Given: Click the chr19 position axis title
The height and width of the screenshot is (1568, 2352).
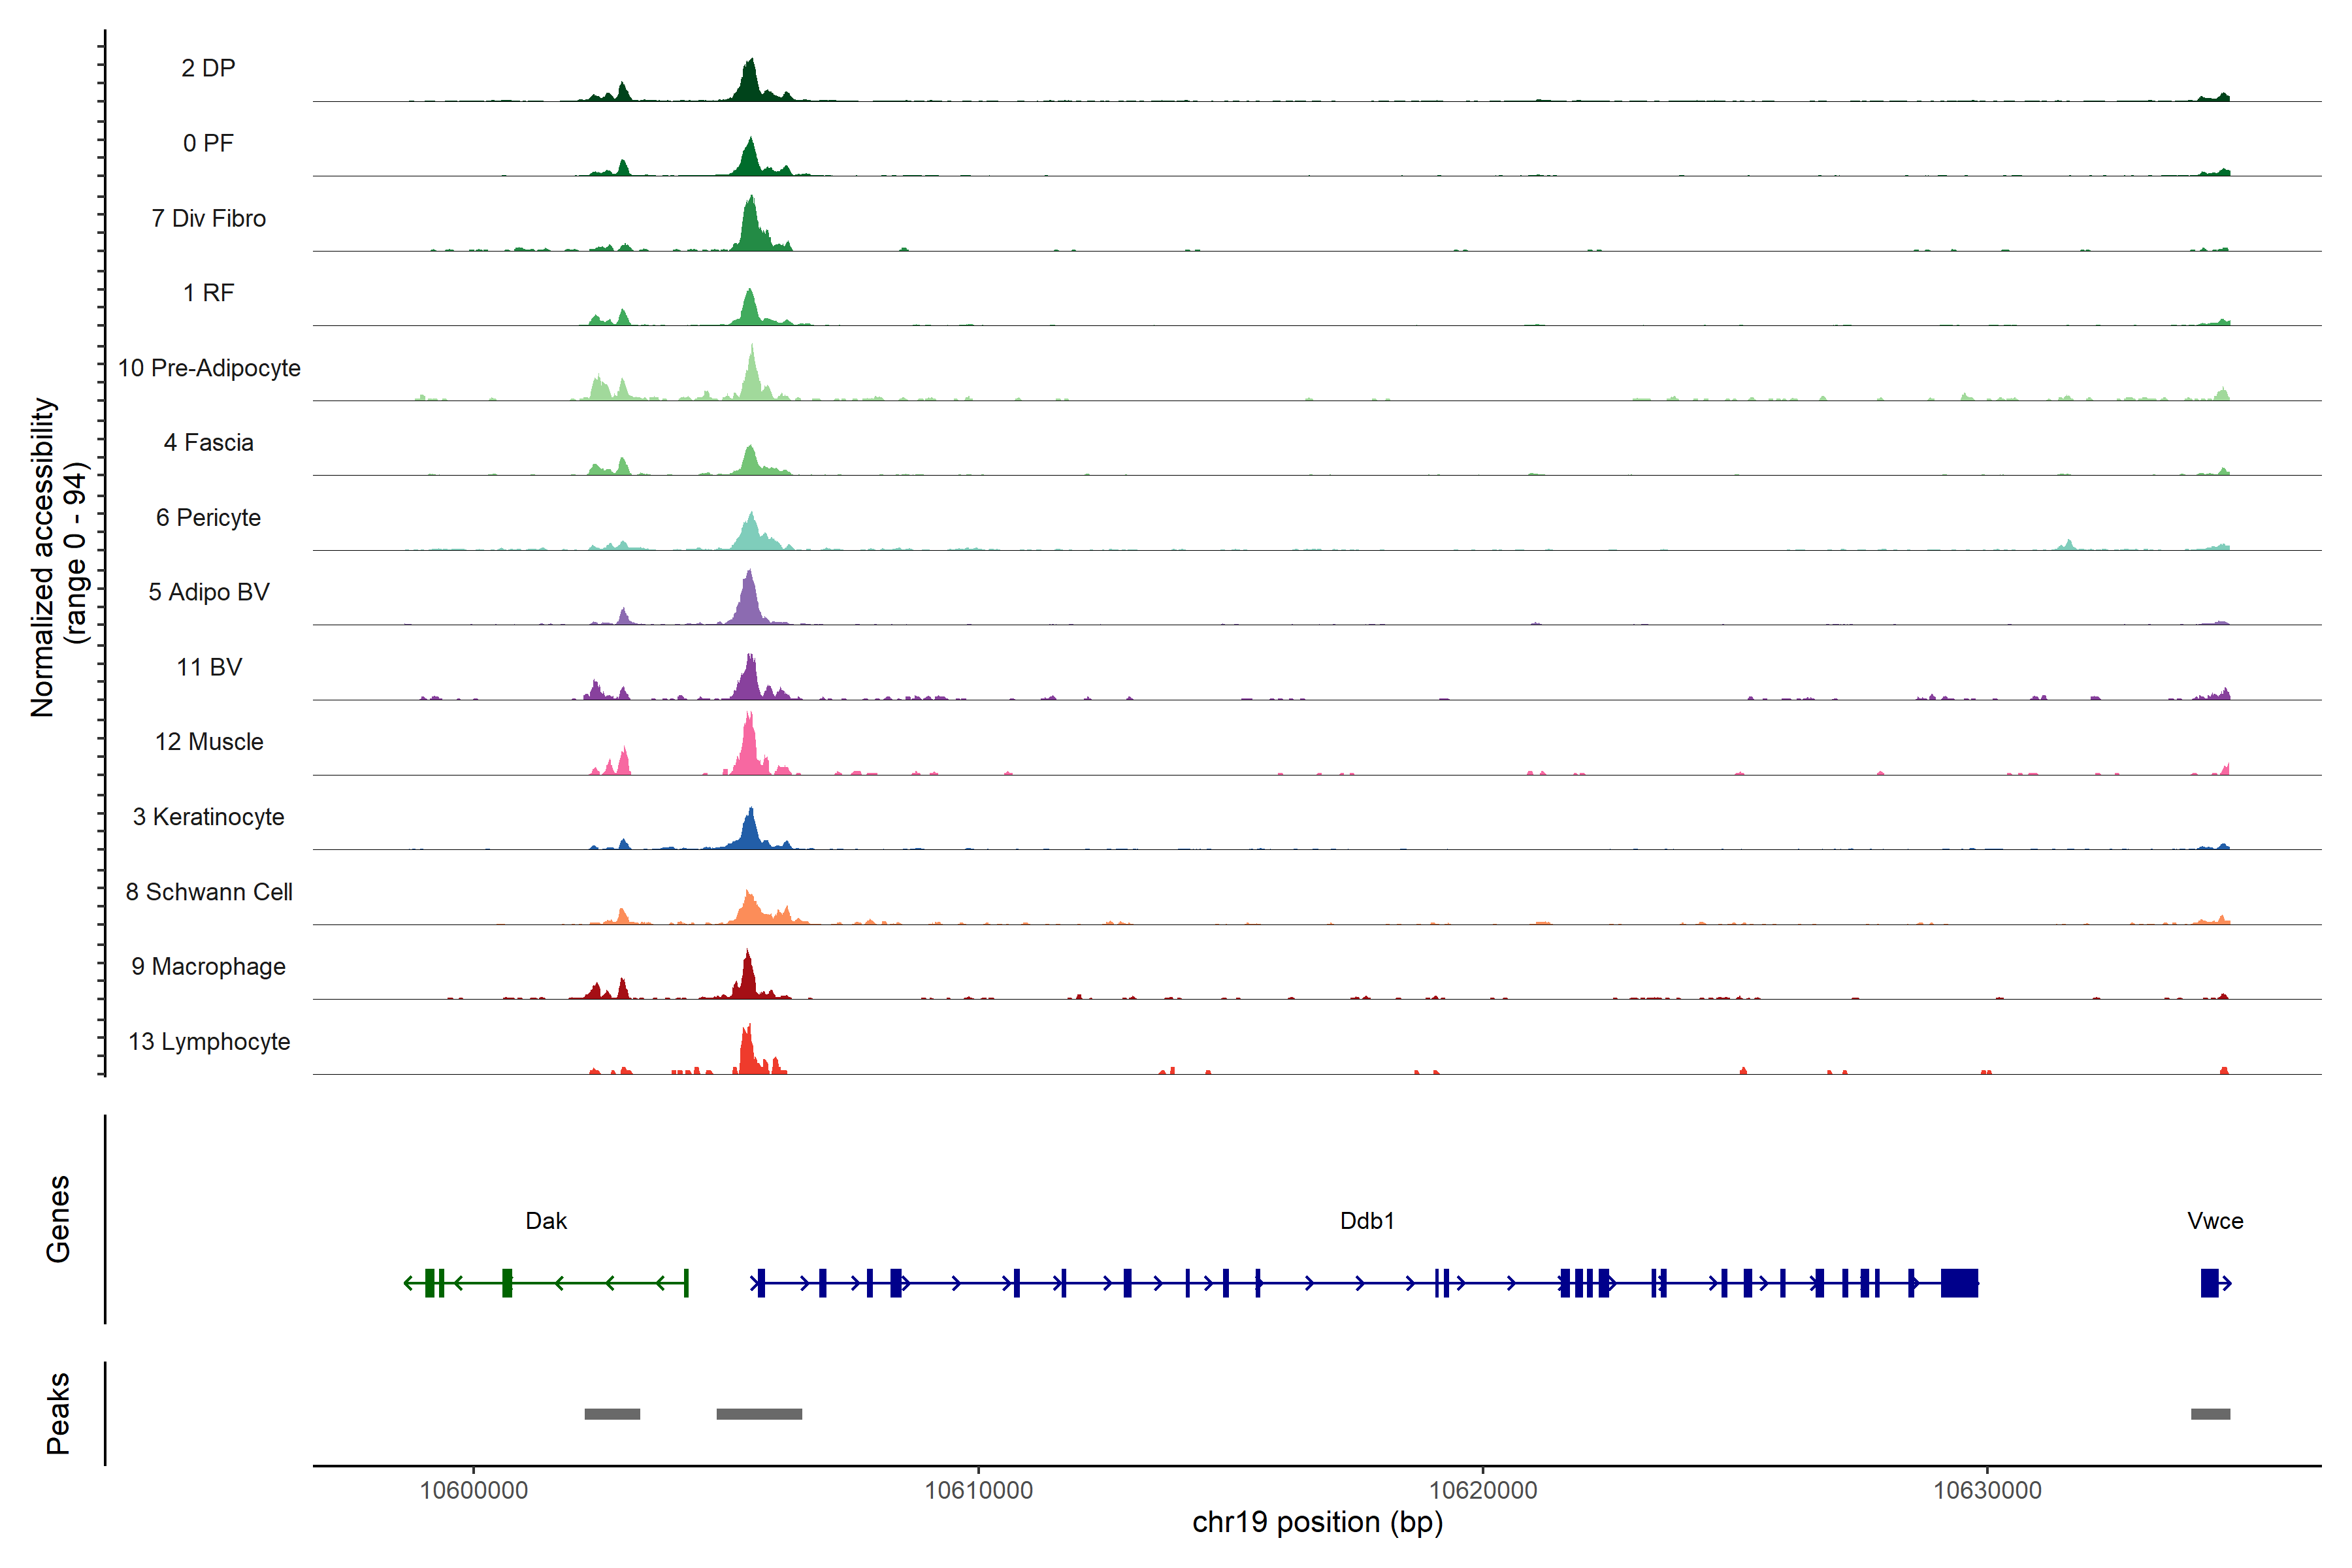Looking at the screenshot, I should pos(1317,1522).
